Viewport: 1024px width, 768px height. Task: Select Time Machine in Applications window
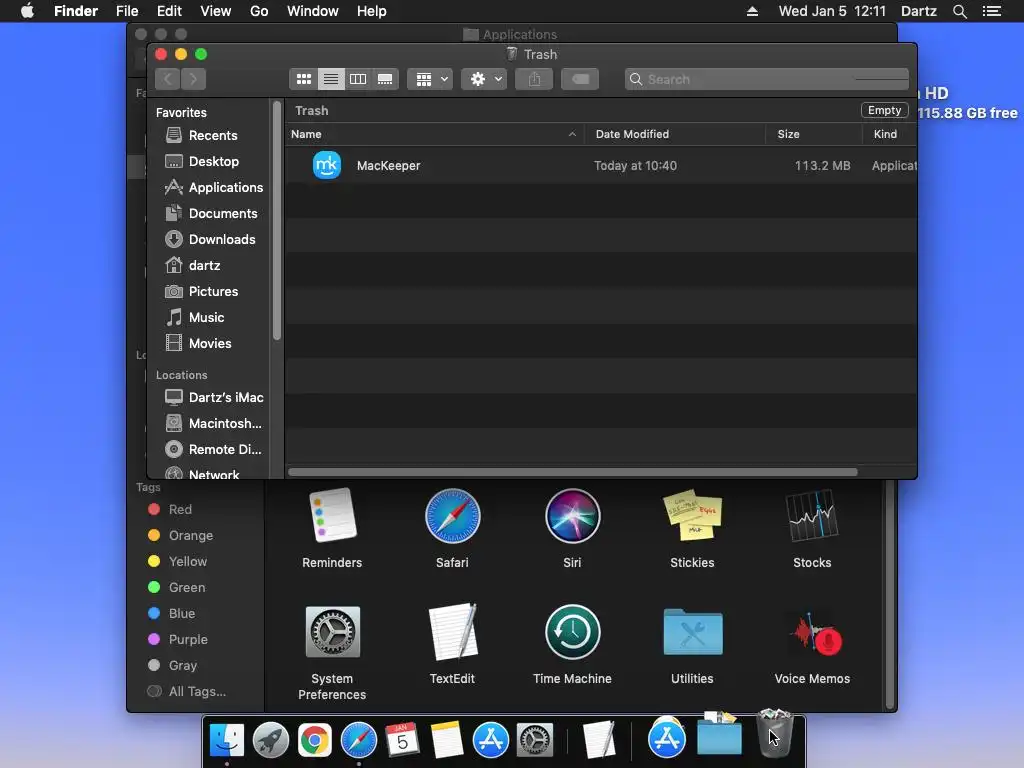[572, 645]
